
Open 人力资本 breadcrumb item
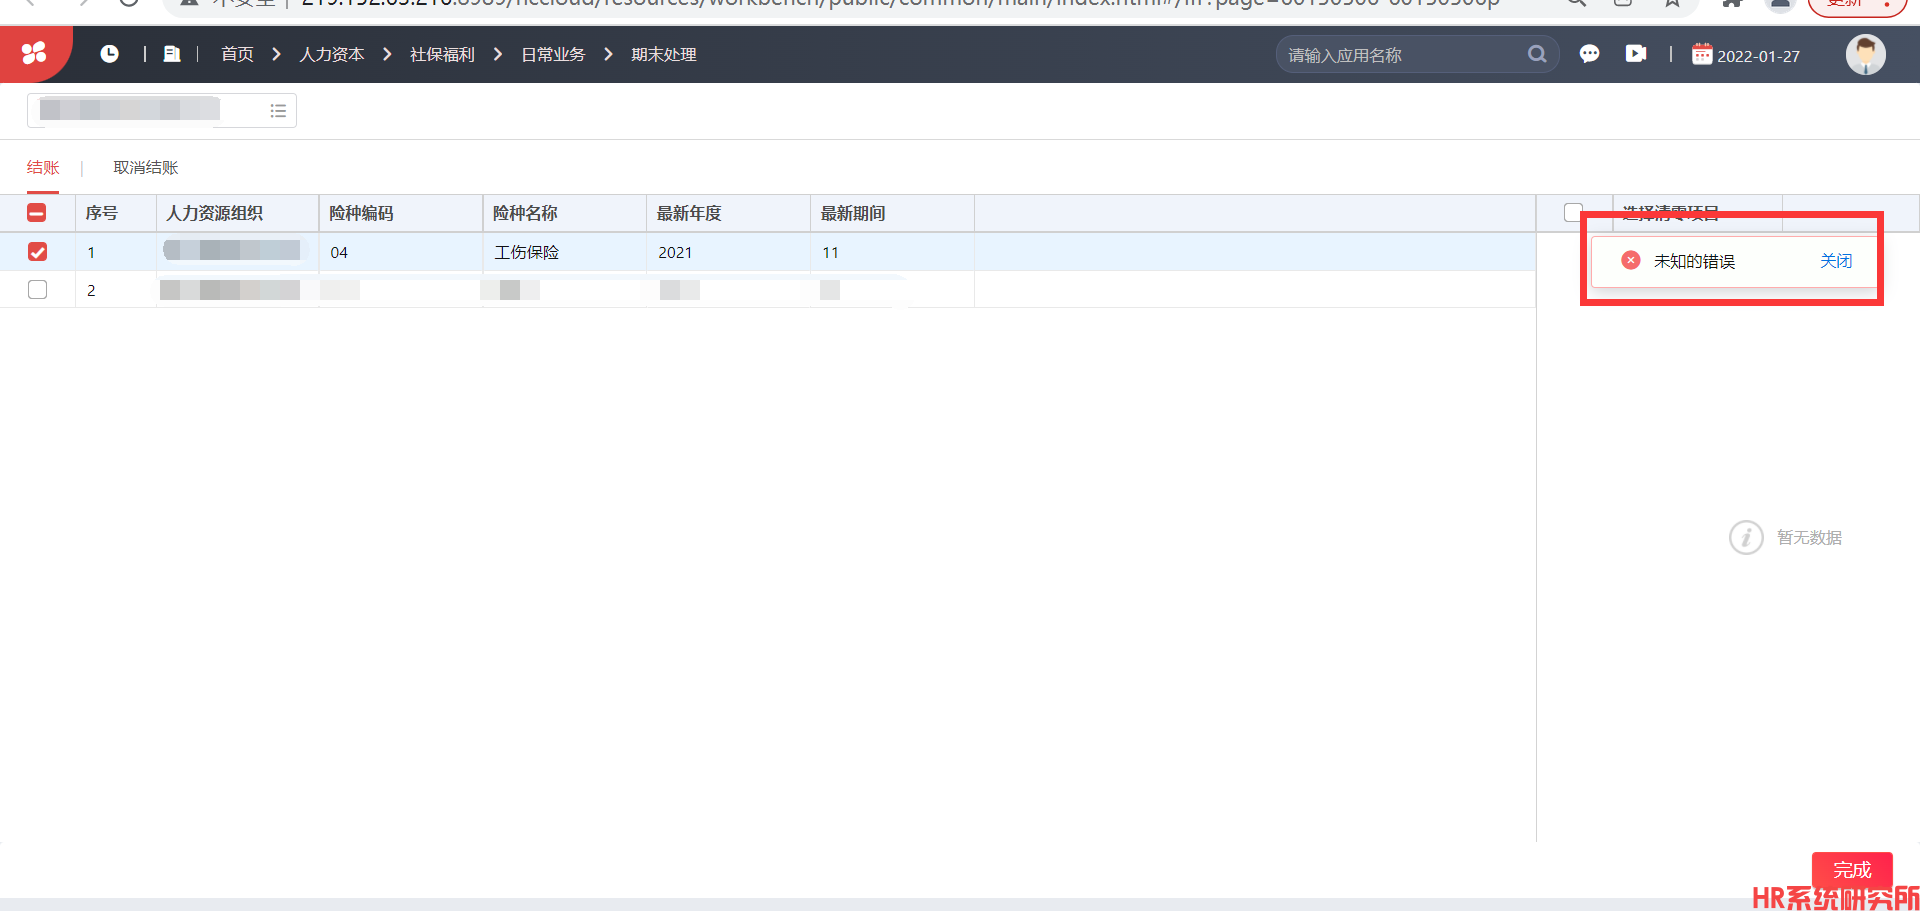click(332, 54)
